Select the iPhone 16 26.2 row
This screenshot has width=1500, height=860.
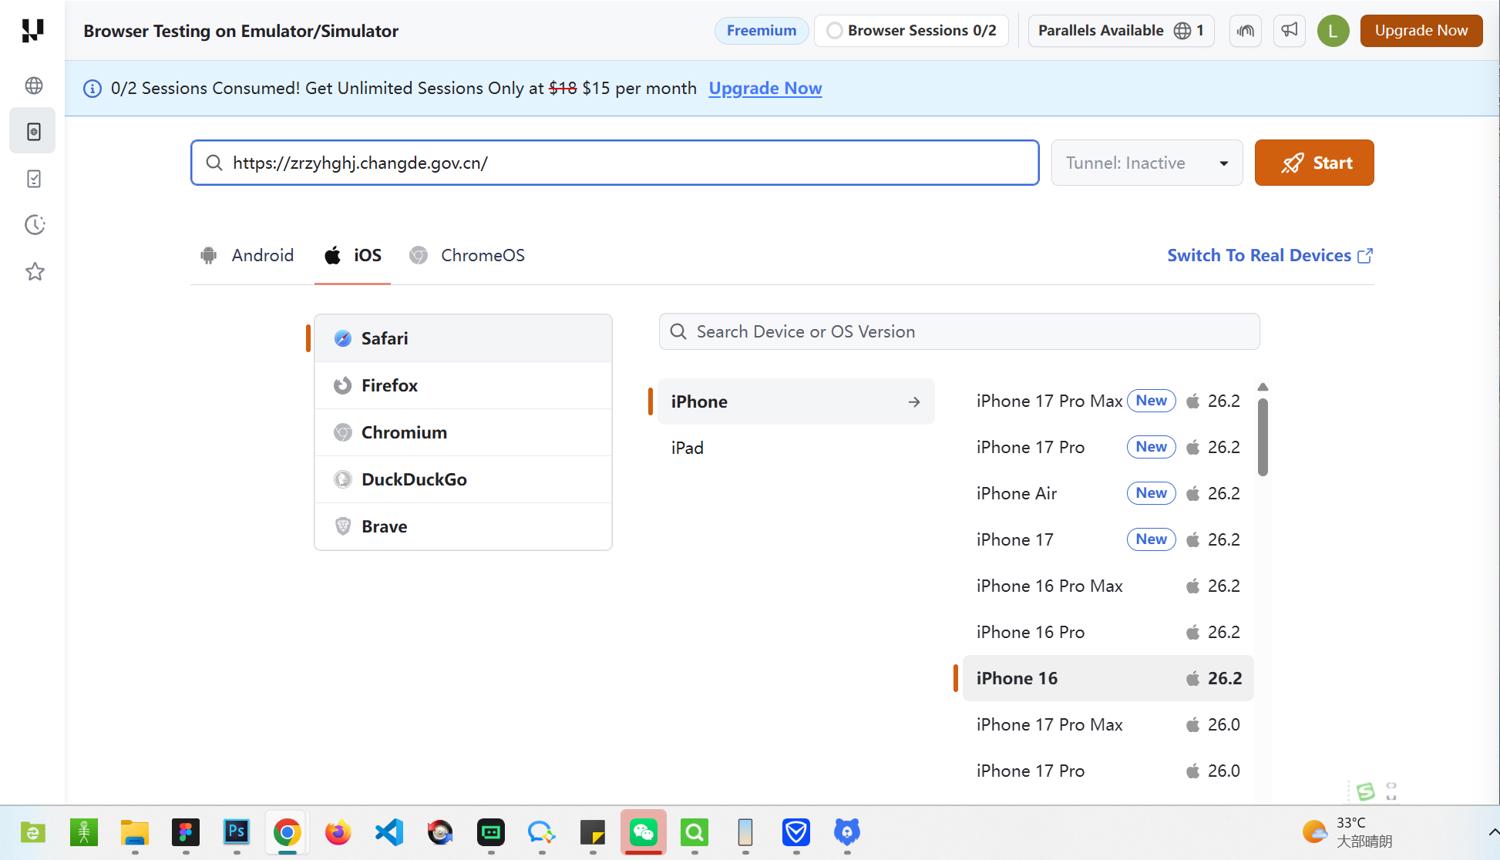1108,678
